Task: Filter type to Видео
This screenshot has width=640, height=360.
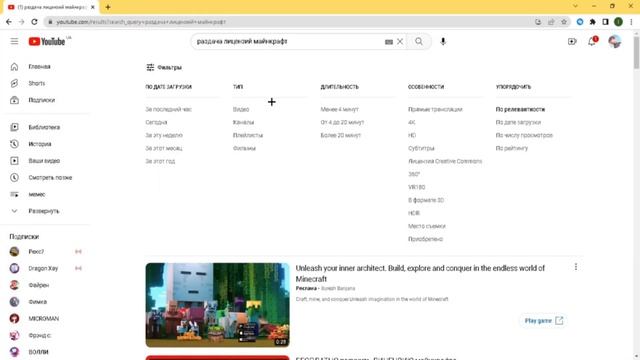Action: click(241, 109)
